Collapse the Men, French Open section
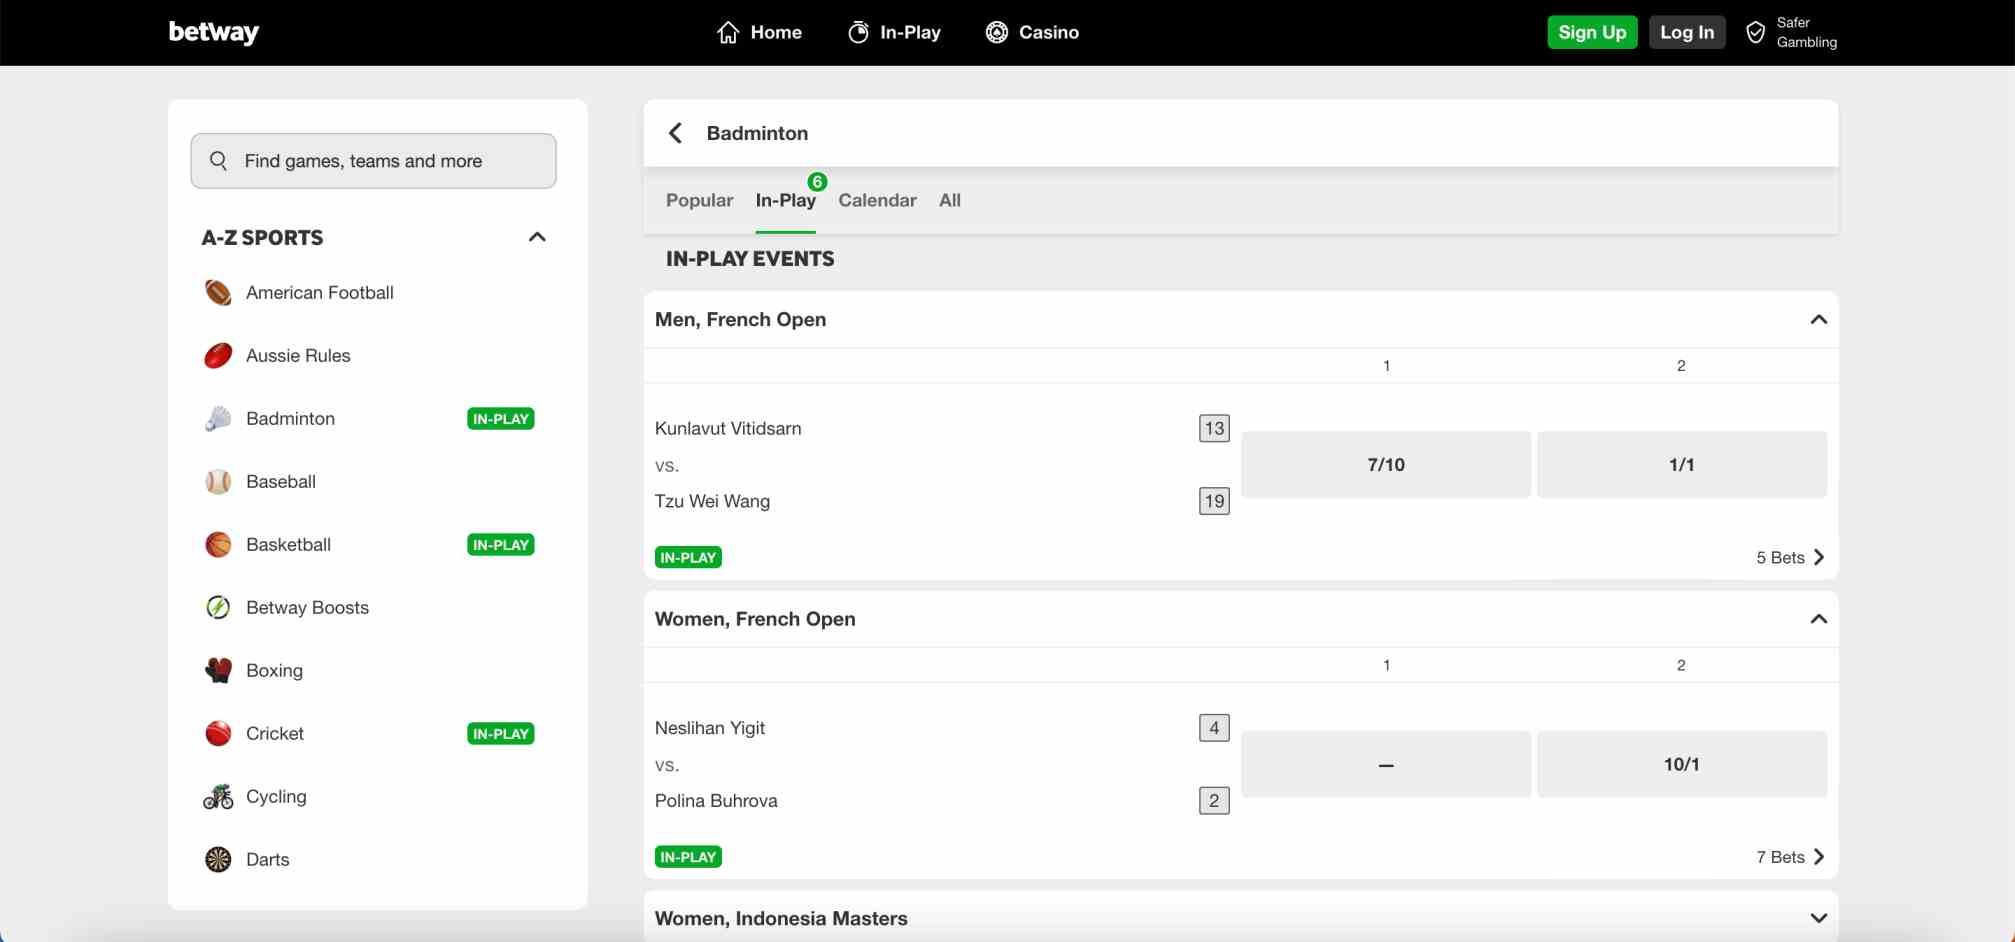2015x942 pixels. 1818,319
